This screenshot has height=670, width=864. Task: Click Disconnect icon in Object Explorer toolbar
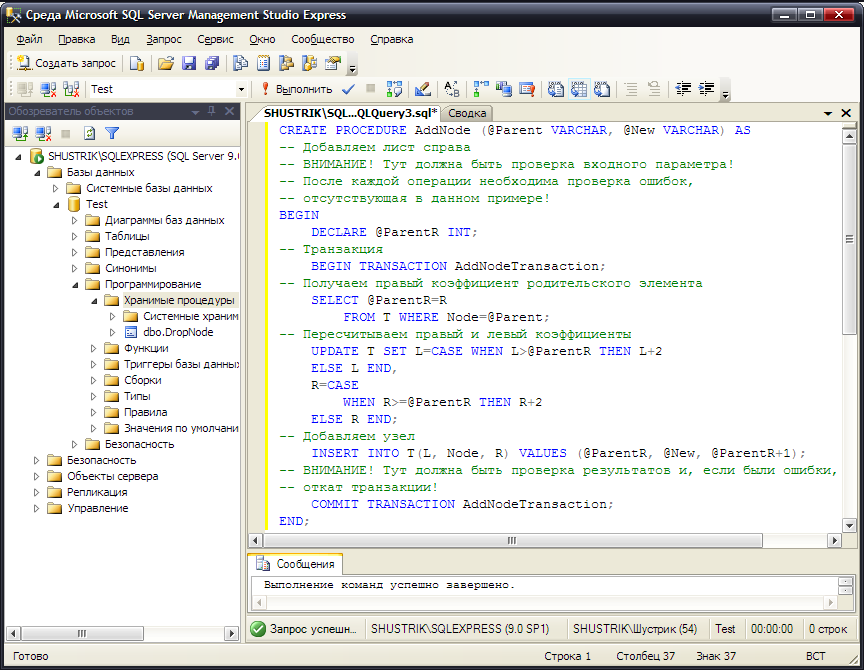[x=43, y=133]
